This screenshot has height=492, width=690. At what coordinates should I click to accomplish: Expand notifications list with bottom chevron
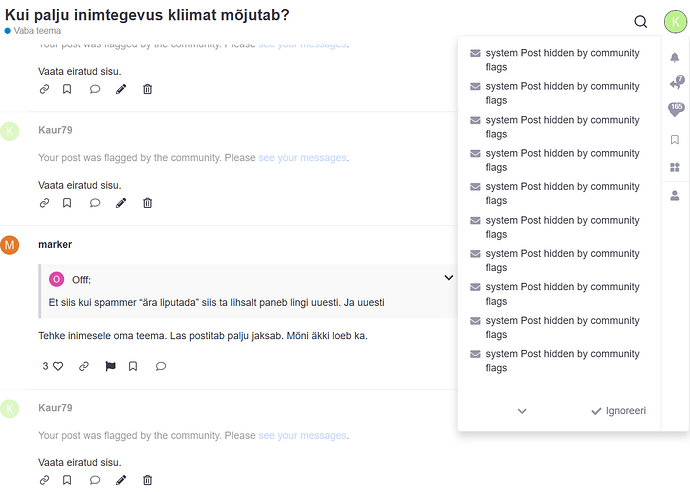tap(522, 411)
